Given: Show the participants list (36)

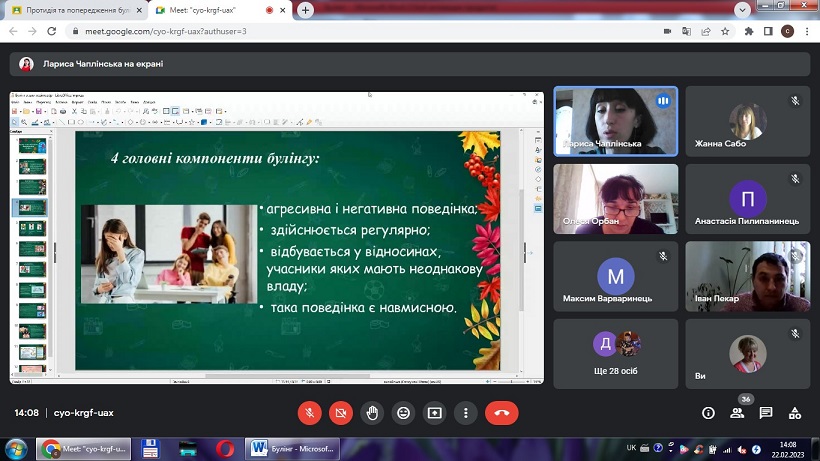Looking at the screenshot, I should click(x=737, y=413).
